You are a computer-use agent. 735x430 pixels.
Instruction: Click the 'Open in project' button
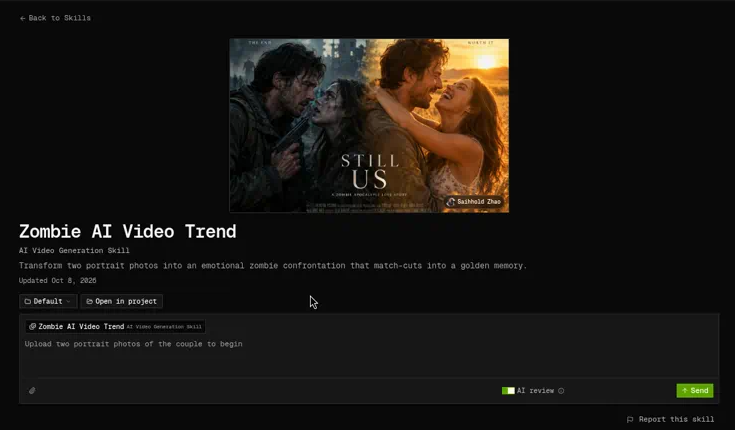[x=122, y=301]
